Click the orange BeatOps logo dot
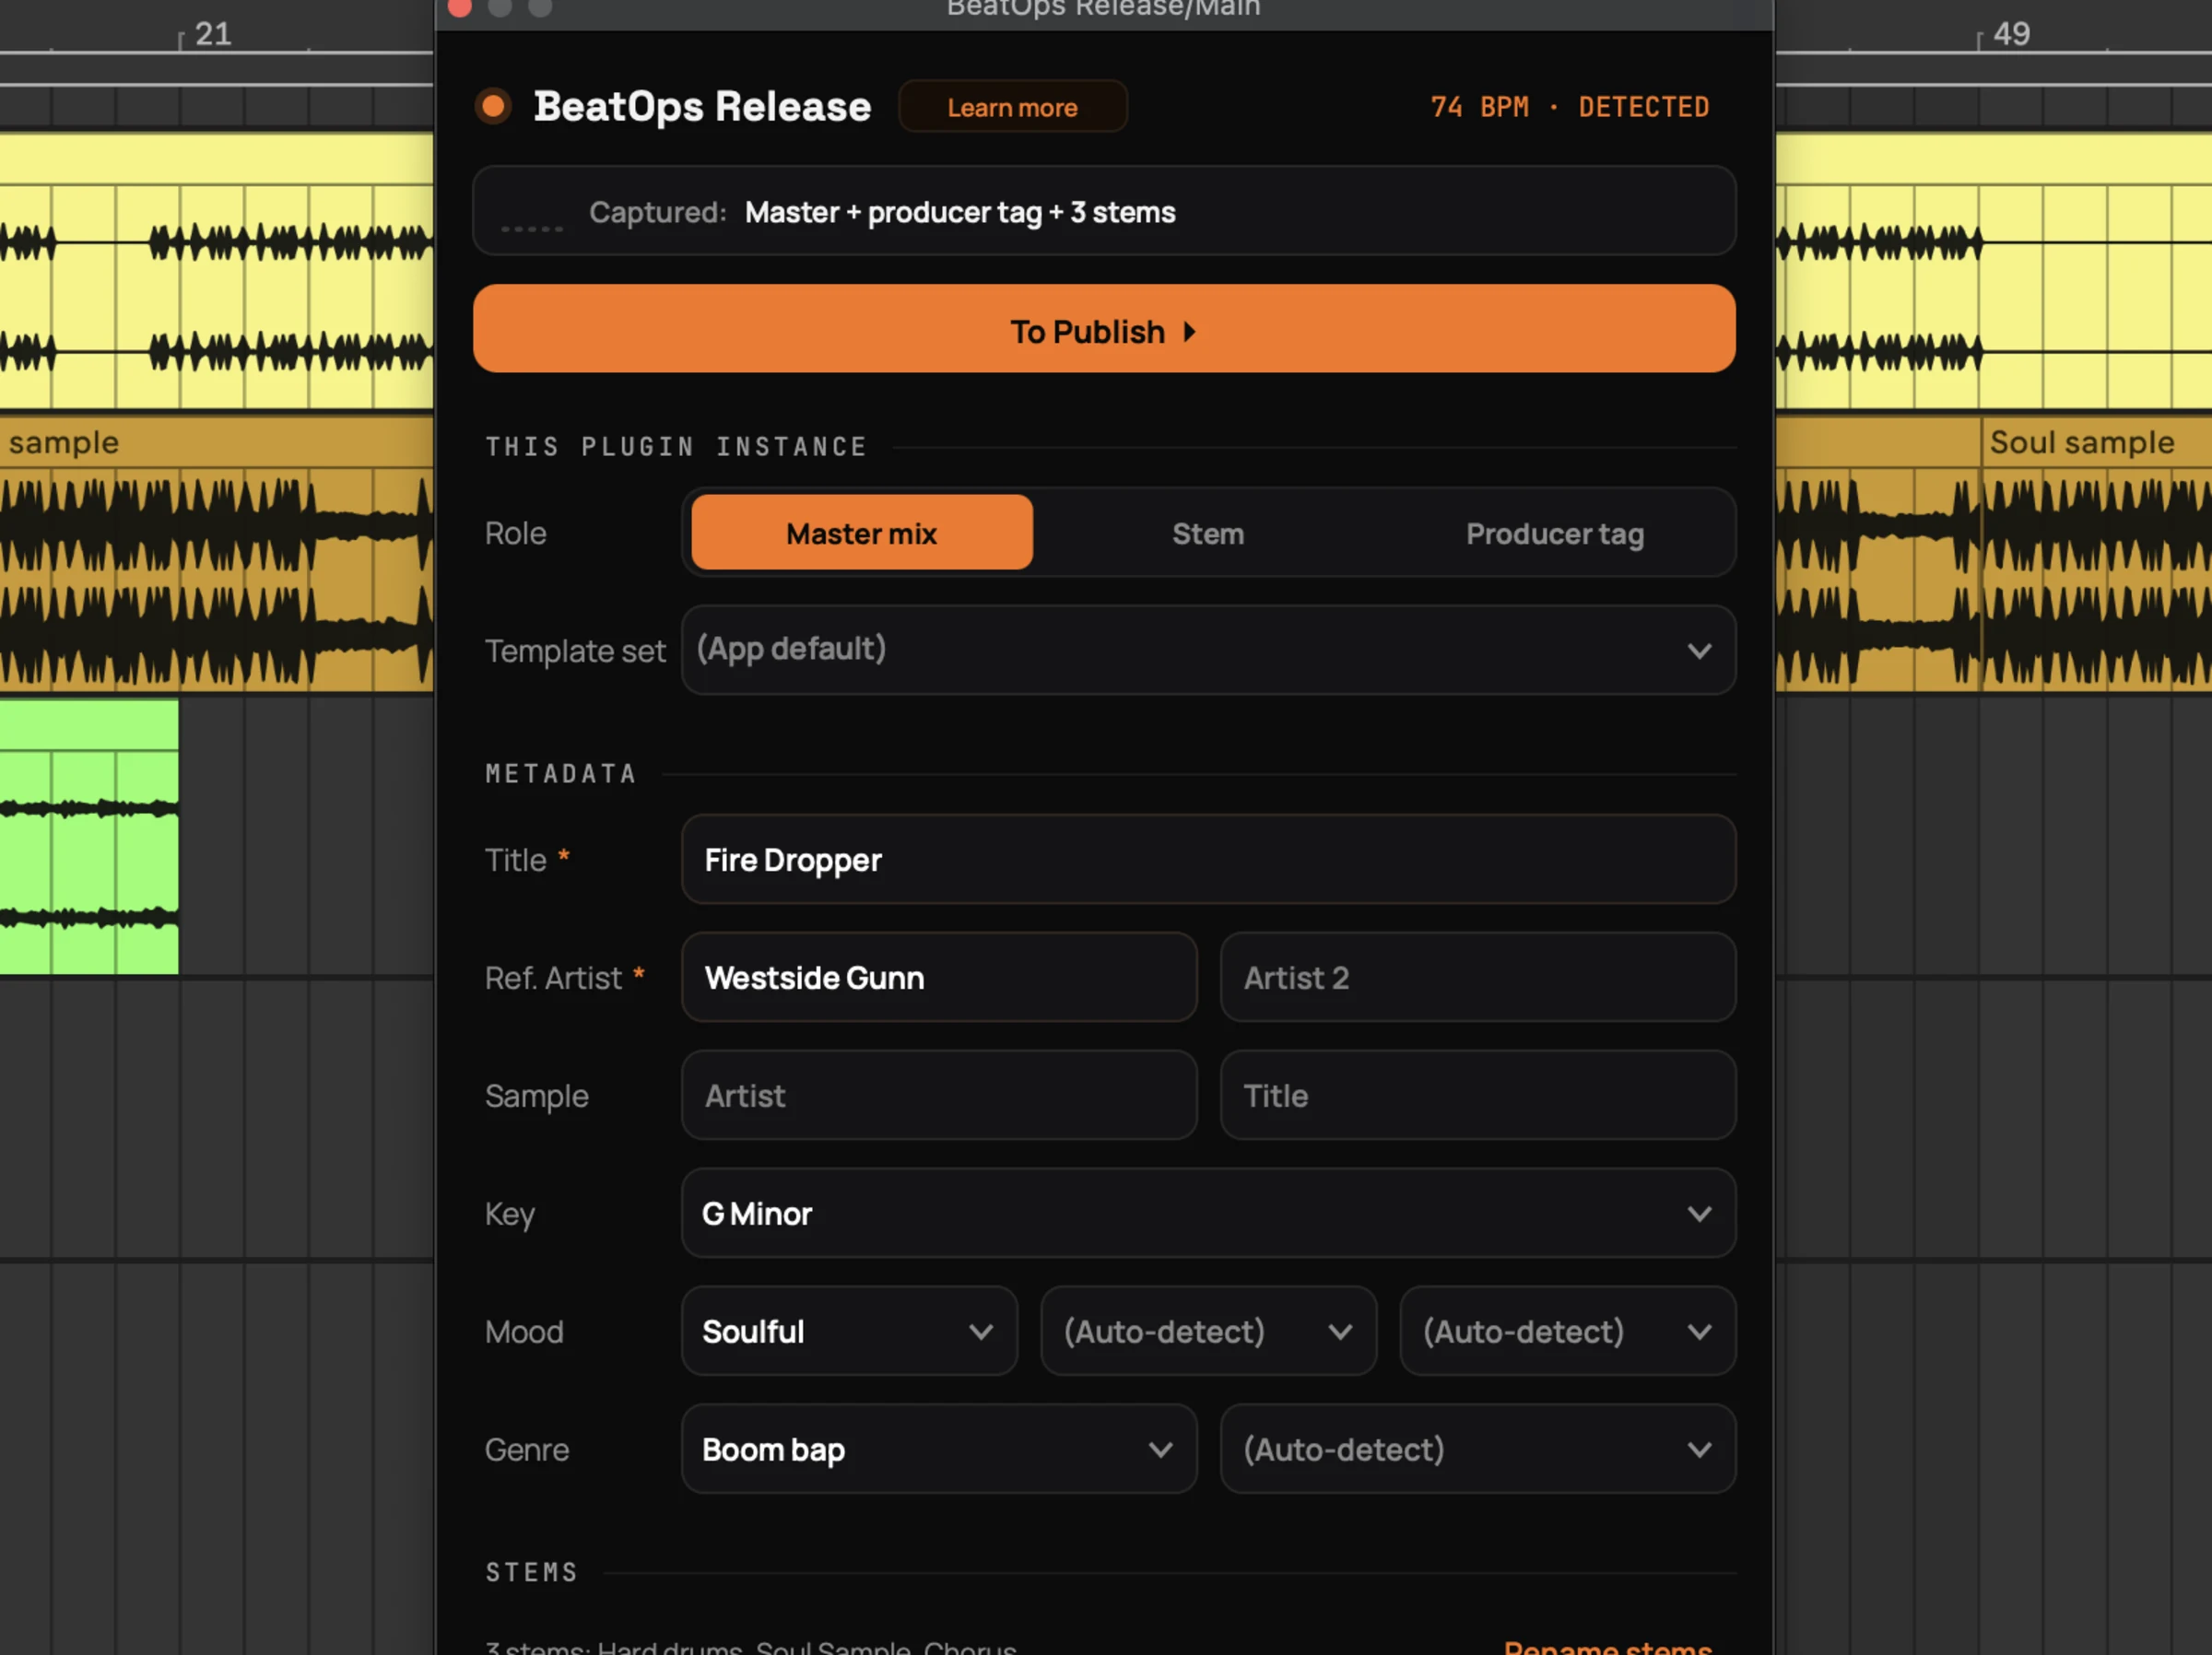 click(493, 106)
